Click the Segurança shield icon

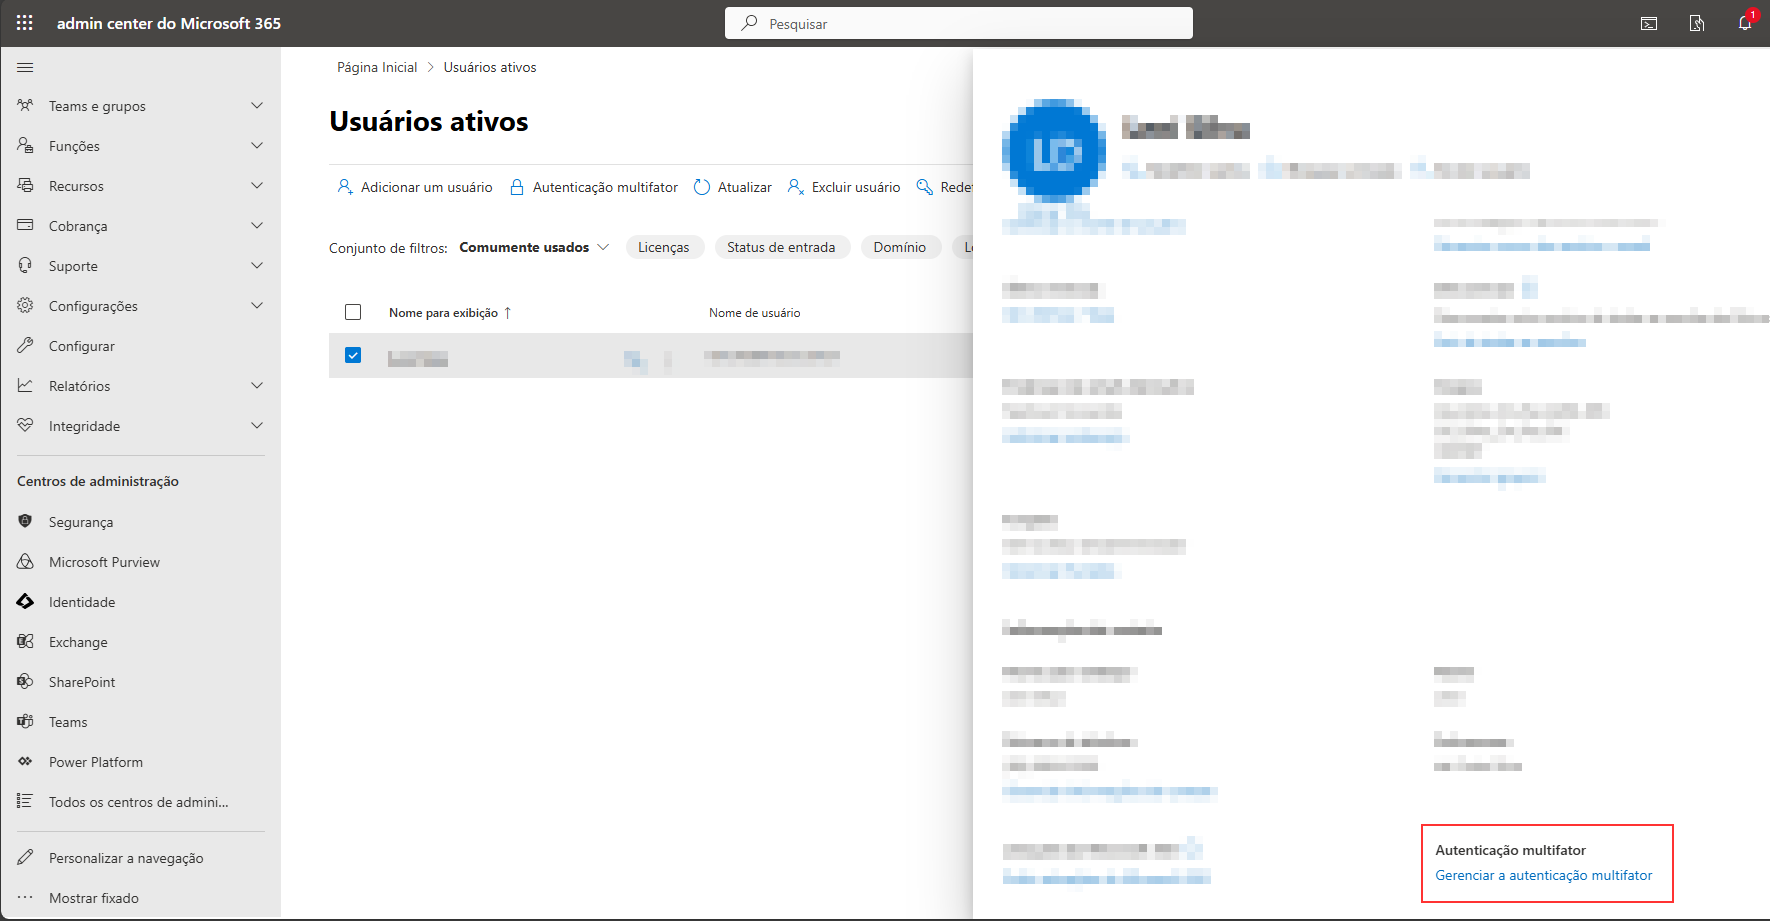[26, 522]
